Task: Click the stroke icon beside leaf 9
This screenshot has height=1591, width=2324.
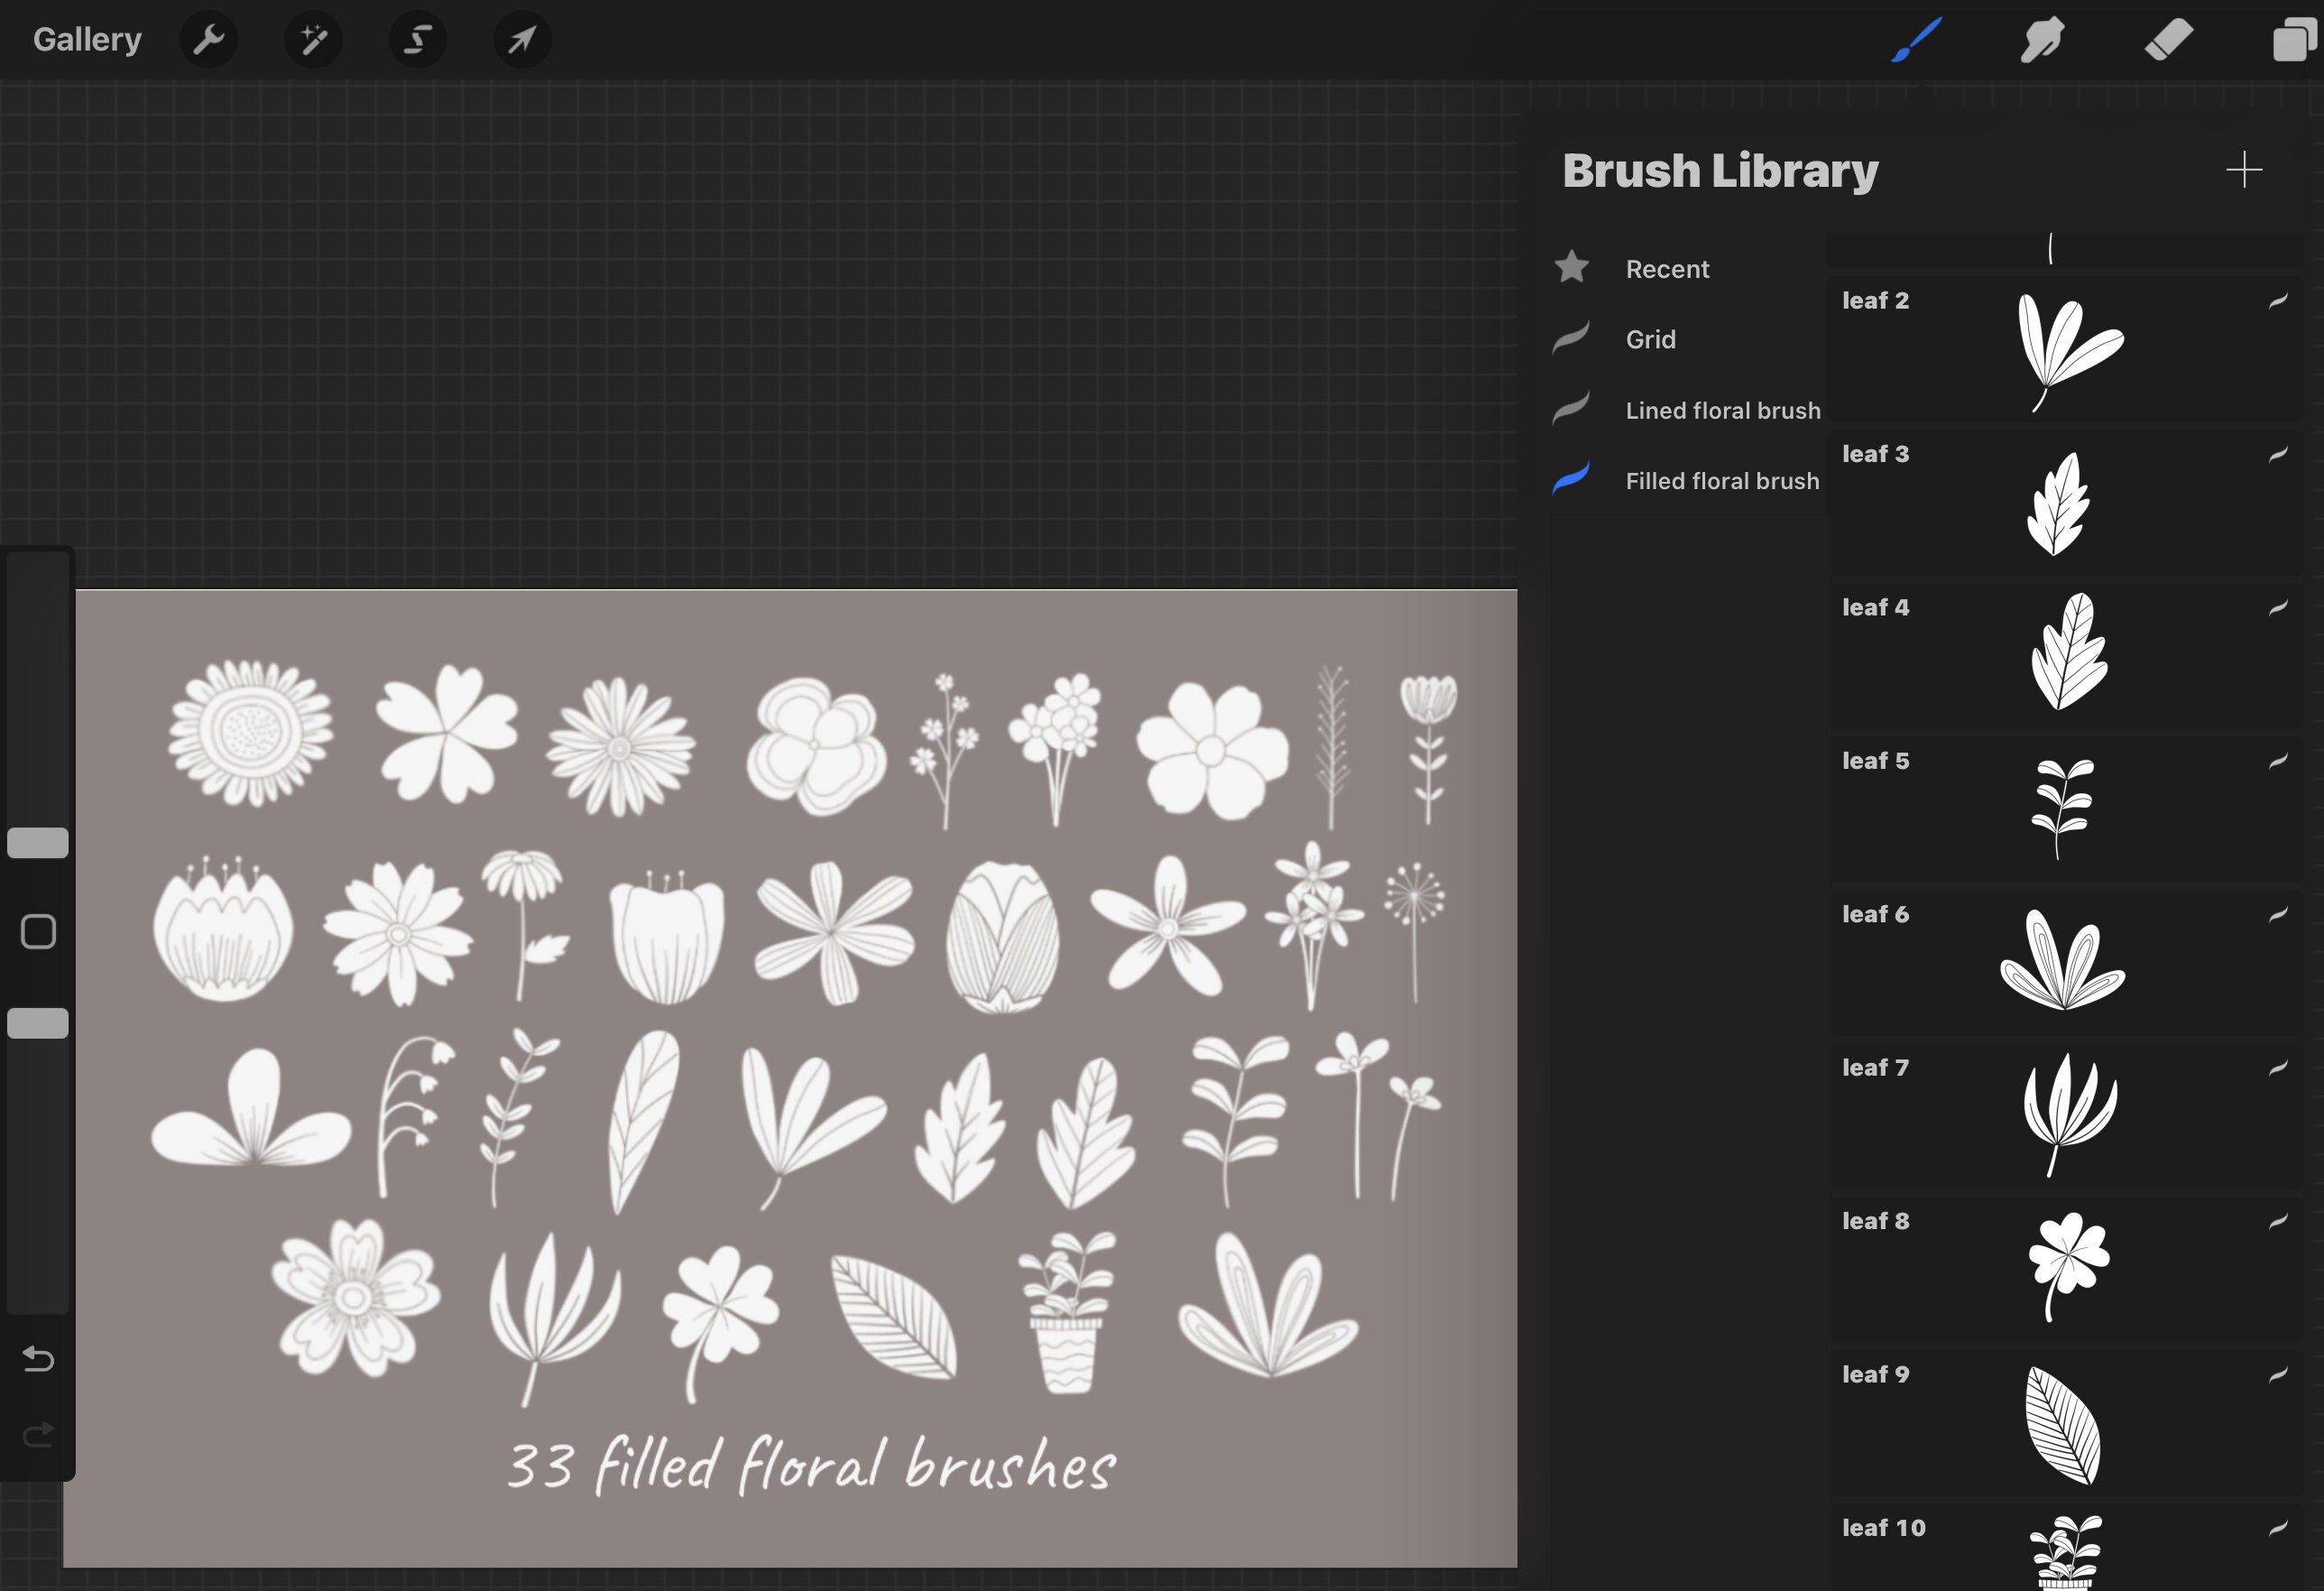Action: coord(2278,1375)
